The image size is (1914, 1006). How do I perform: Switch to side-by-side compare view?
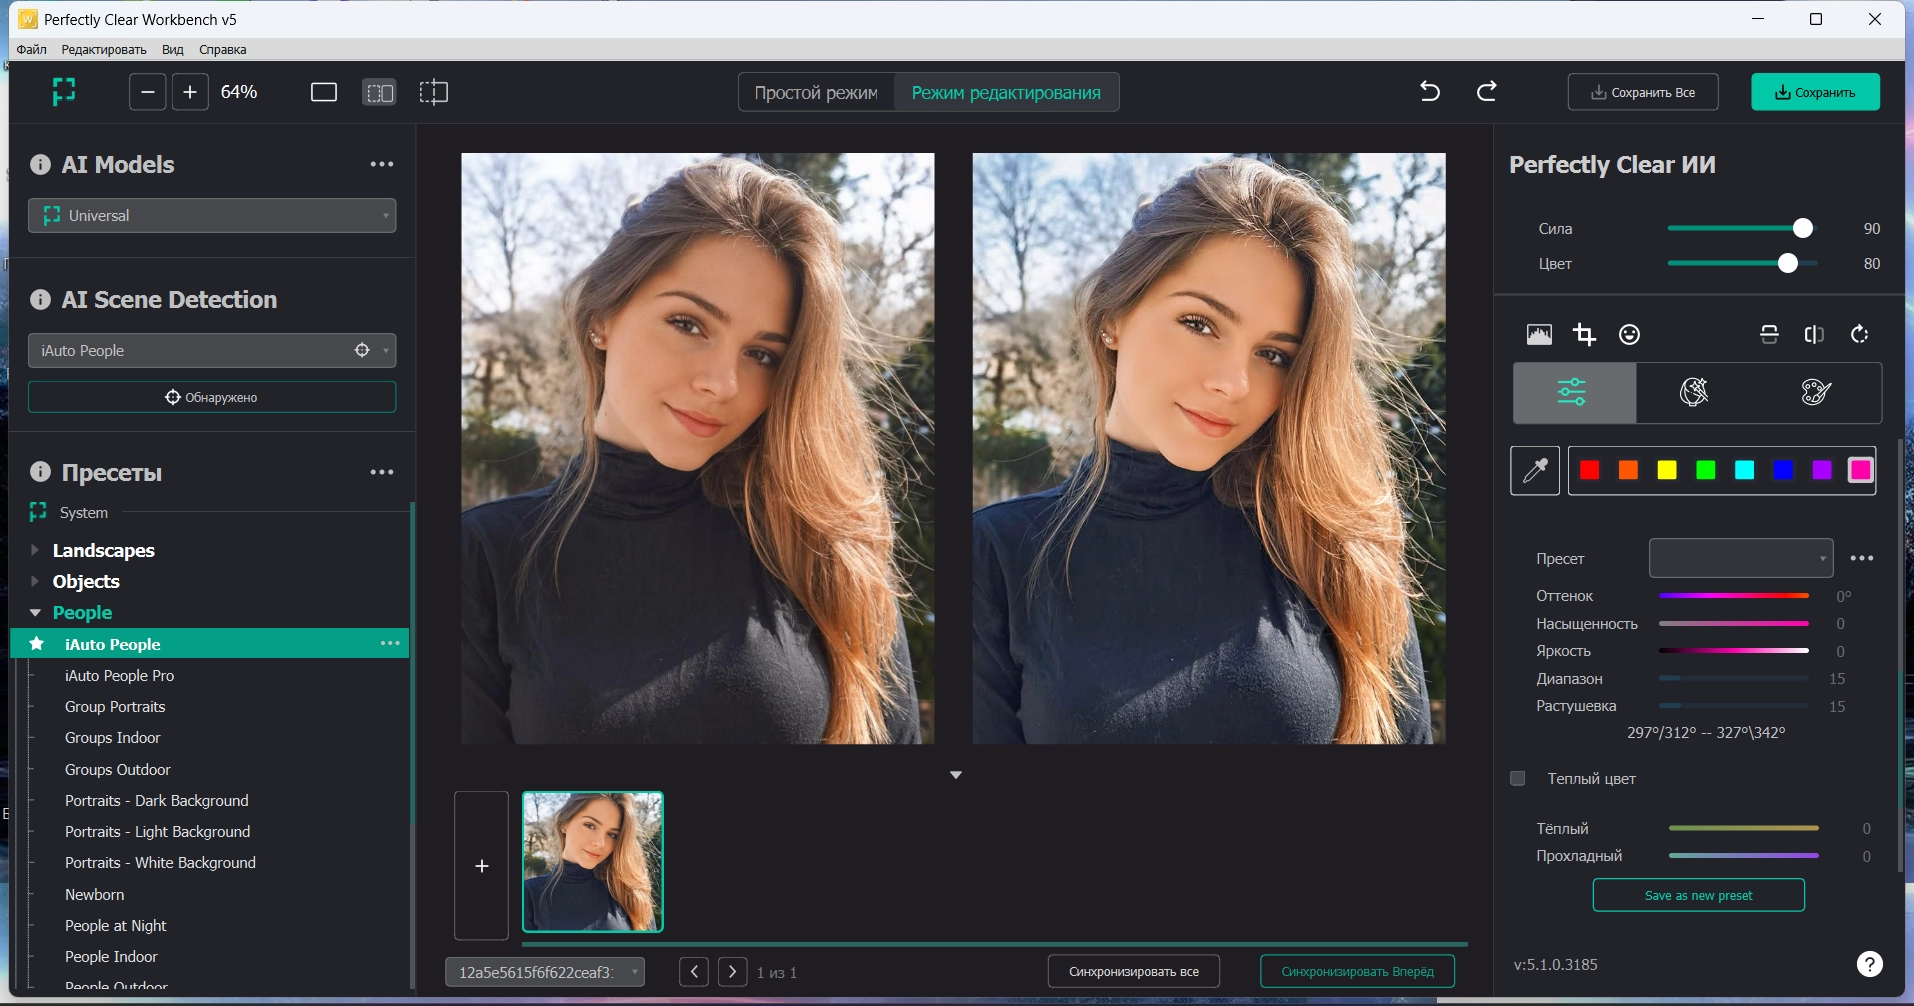[x=380, y=93]
